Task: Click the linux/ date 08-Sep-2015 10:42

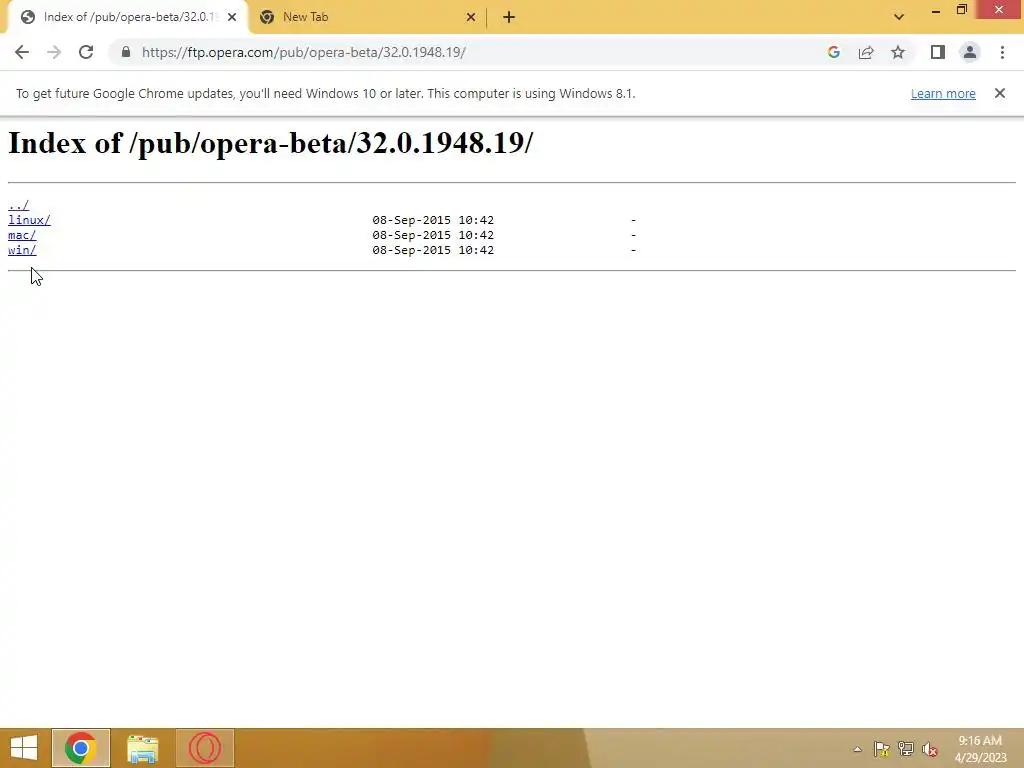Action: coord(433,220)
